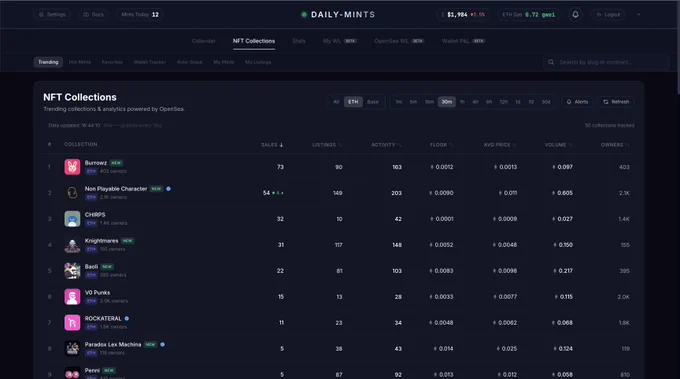Click the green status dot beside DAILY-MINTS
Viewport: 680px width, 379px height.
click(x=304, y=15)
